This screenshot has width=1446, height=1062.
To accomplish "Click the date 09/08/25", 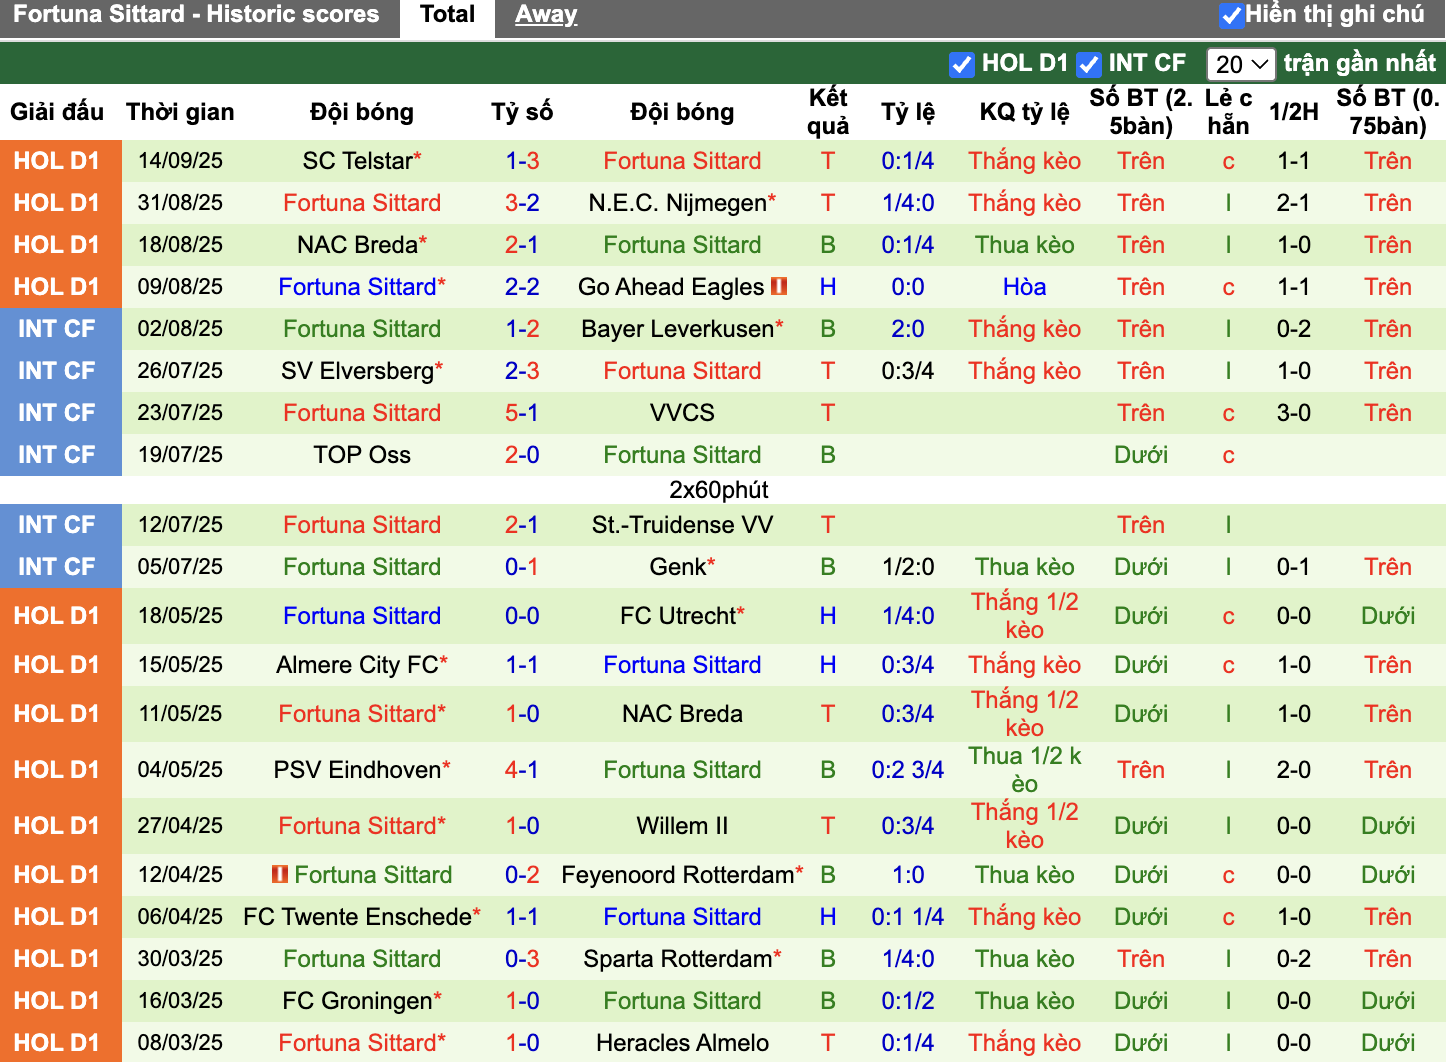I will tap(180, 287).
